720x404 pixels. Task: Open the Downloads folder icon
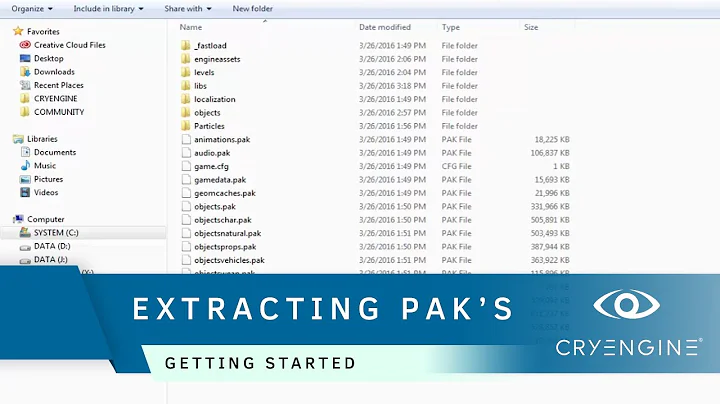point(26,72)
